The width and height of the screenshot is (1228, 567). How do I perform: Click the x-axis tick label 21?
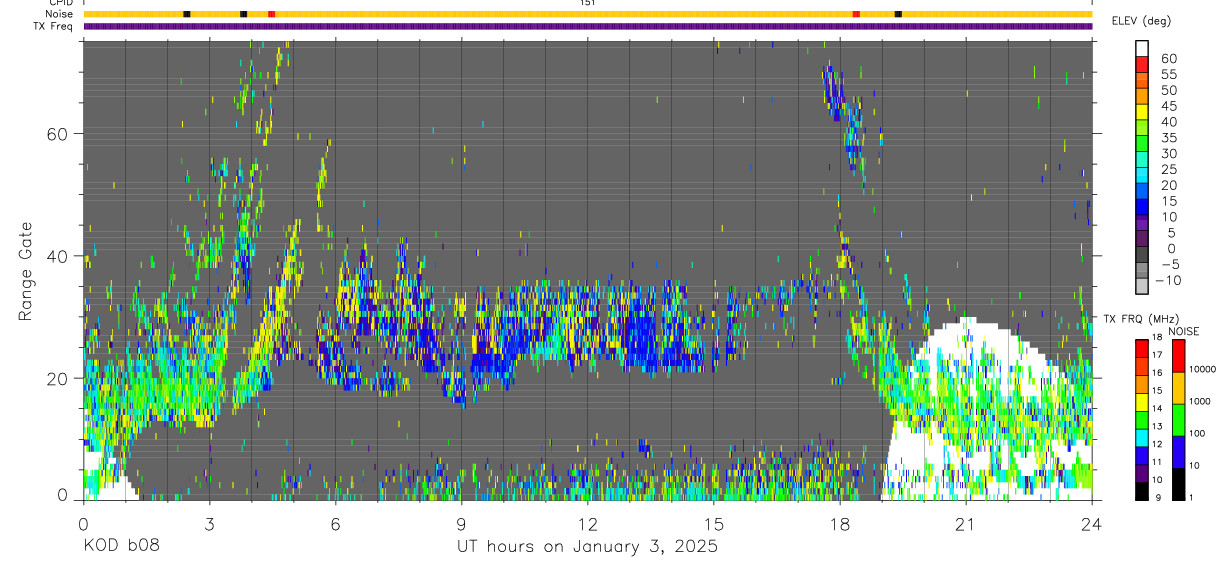pyautogui.click(x=966, y=525)
